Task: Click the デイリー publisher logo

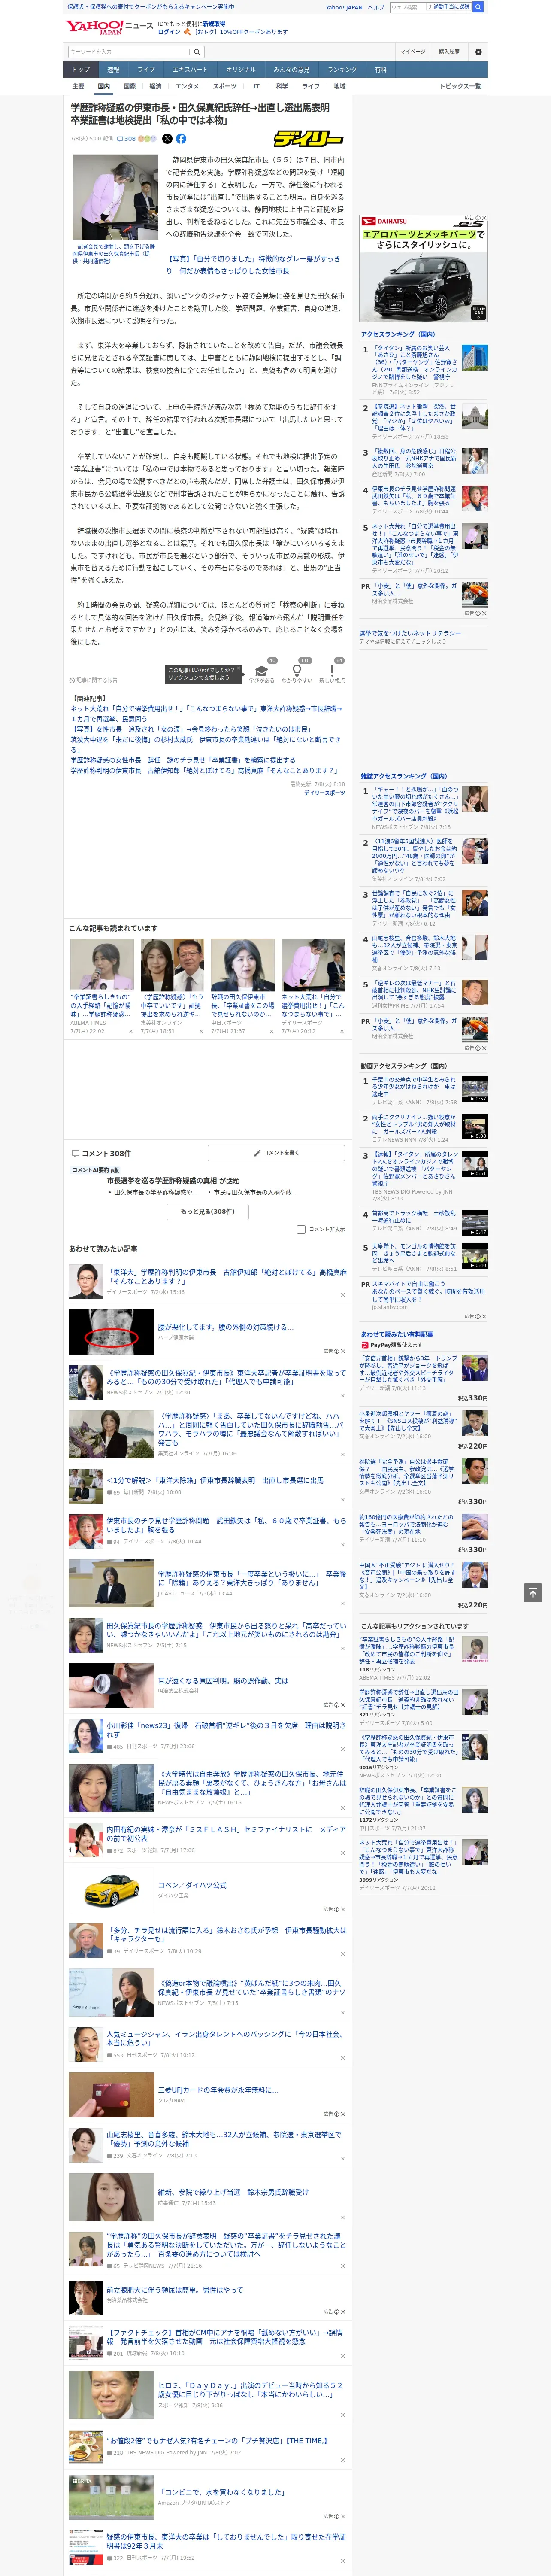Action: click(x=309, y=139)
